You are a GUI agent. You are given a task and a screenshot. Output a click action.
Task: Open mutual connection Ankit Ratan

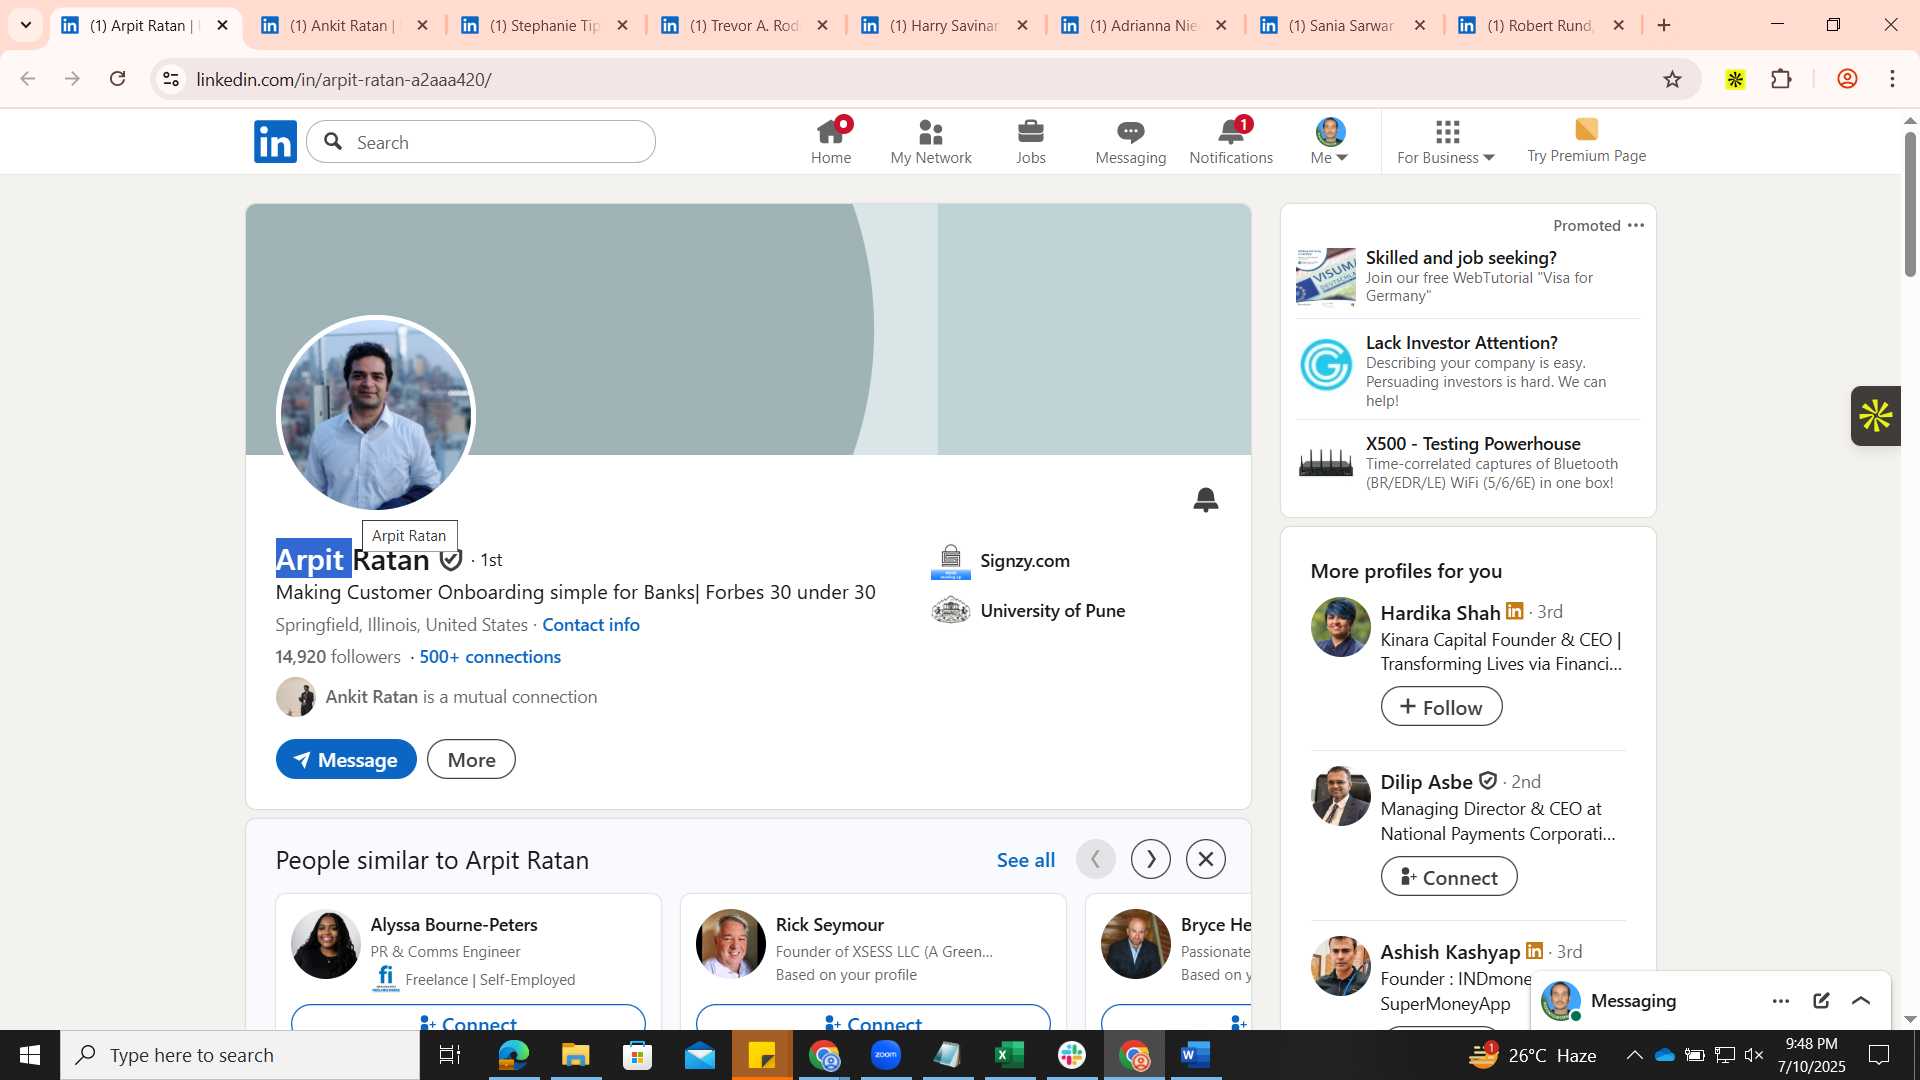(x=437, y=697)
